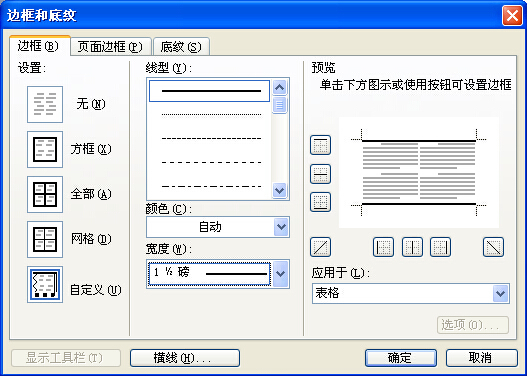This screenshot has height=376, width=527.
Task: Open the 应用于 dropdown showing 表格
Action: 411,294
